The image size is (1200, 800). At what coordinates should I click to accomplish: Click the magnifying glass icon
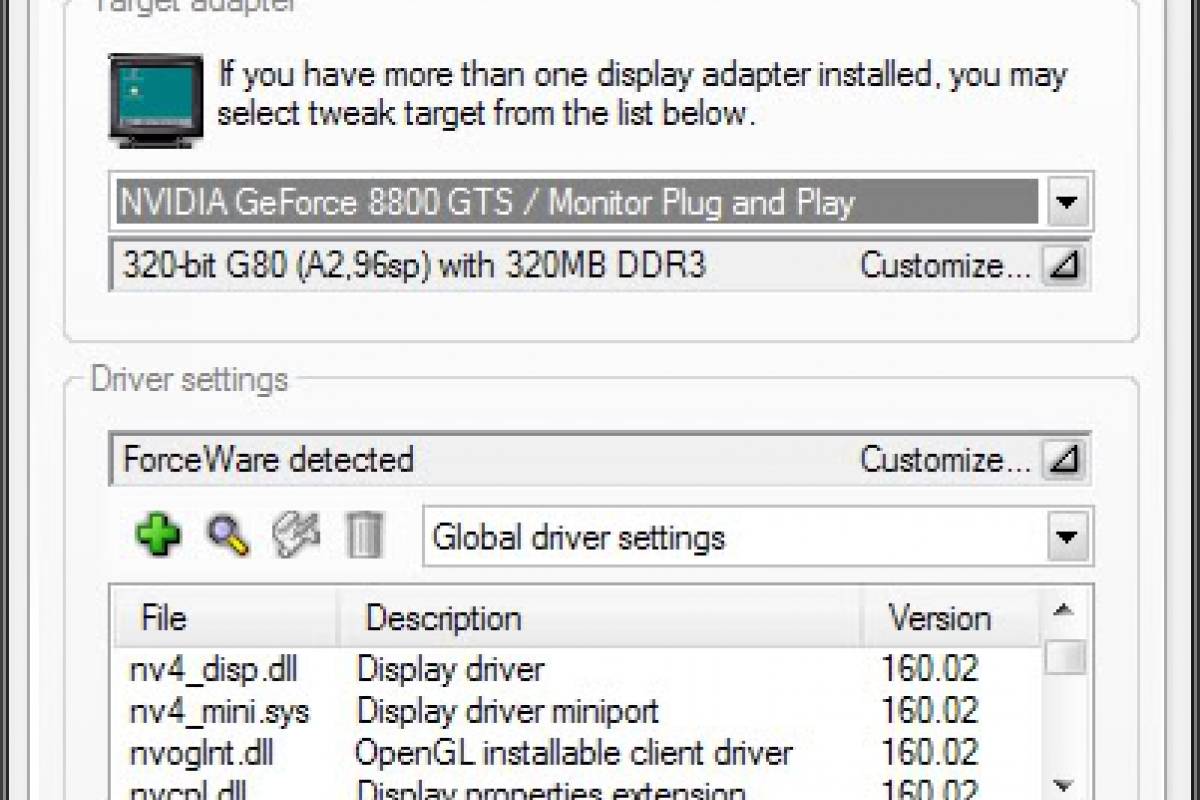tap(228, 536)
